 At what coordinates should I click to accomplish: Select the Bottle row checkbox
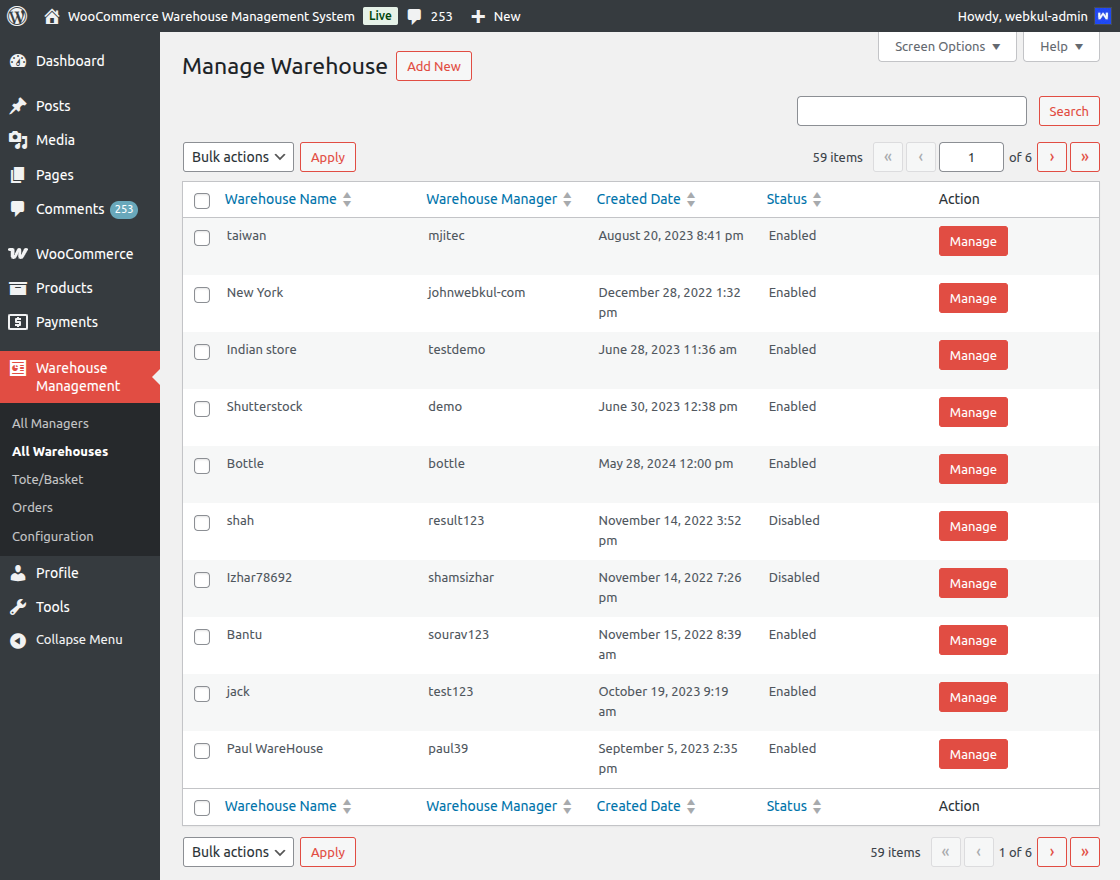pyautogui.click(x=202, y=466)
